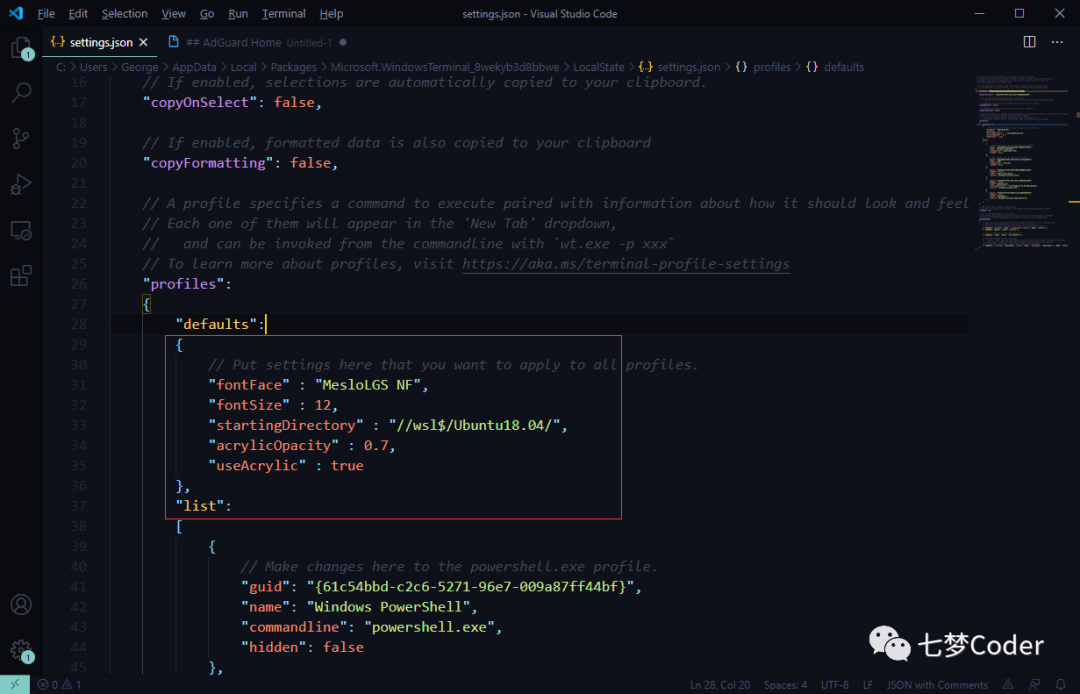This screenshot has width=1080, height=694.
Task: Click Microsoft.WindowsTerminal breadcrumb segment
Action: pyautogui.click(x=445, y=67)
